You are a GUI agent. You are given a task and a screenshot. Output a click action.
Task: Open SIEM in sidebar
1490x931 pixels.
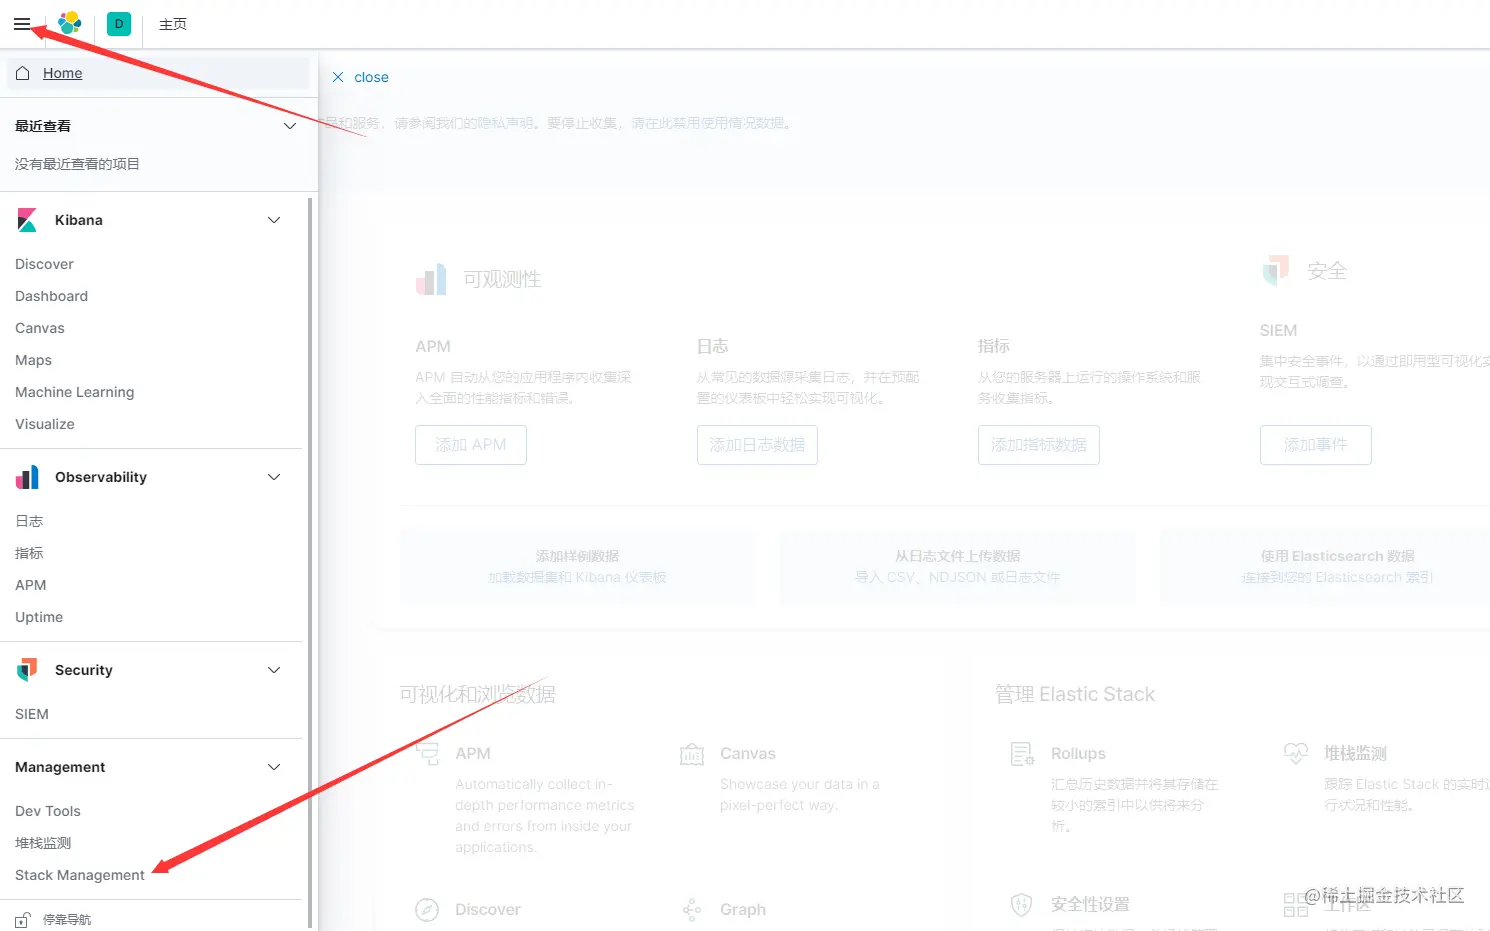tap(32, 714)
